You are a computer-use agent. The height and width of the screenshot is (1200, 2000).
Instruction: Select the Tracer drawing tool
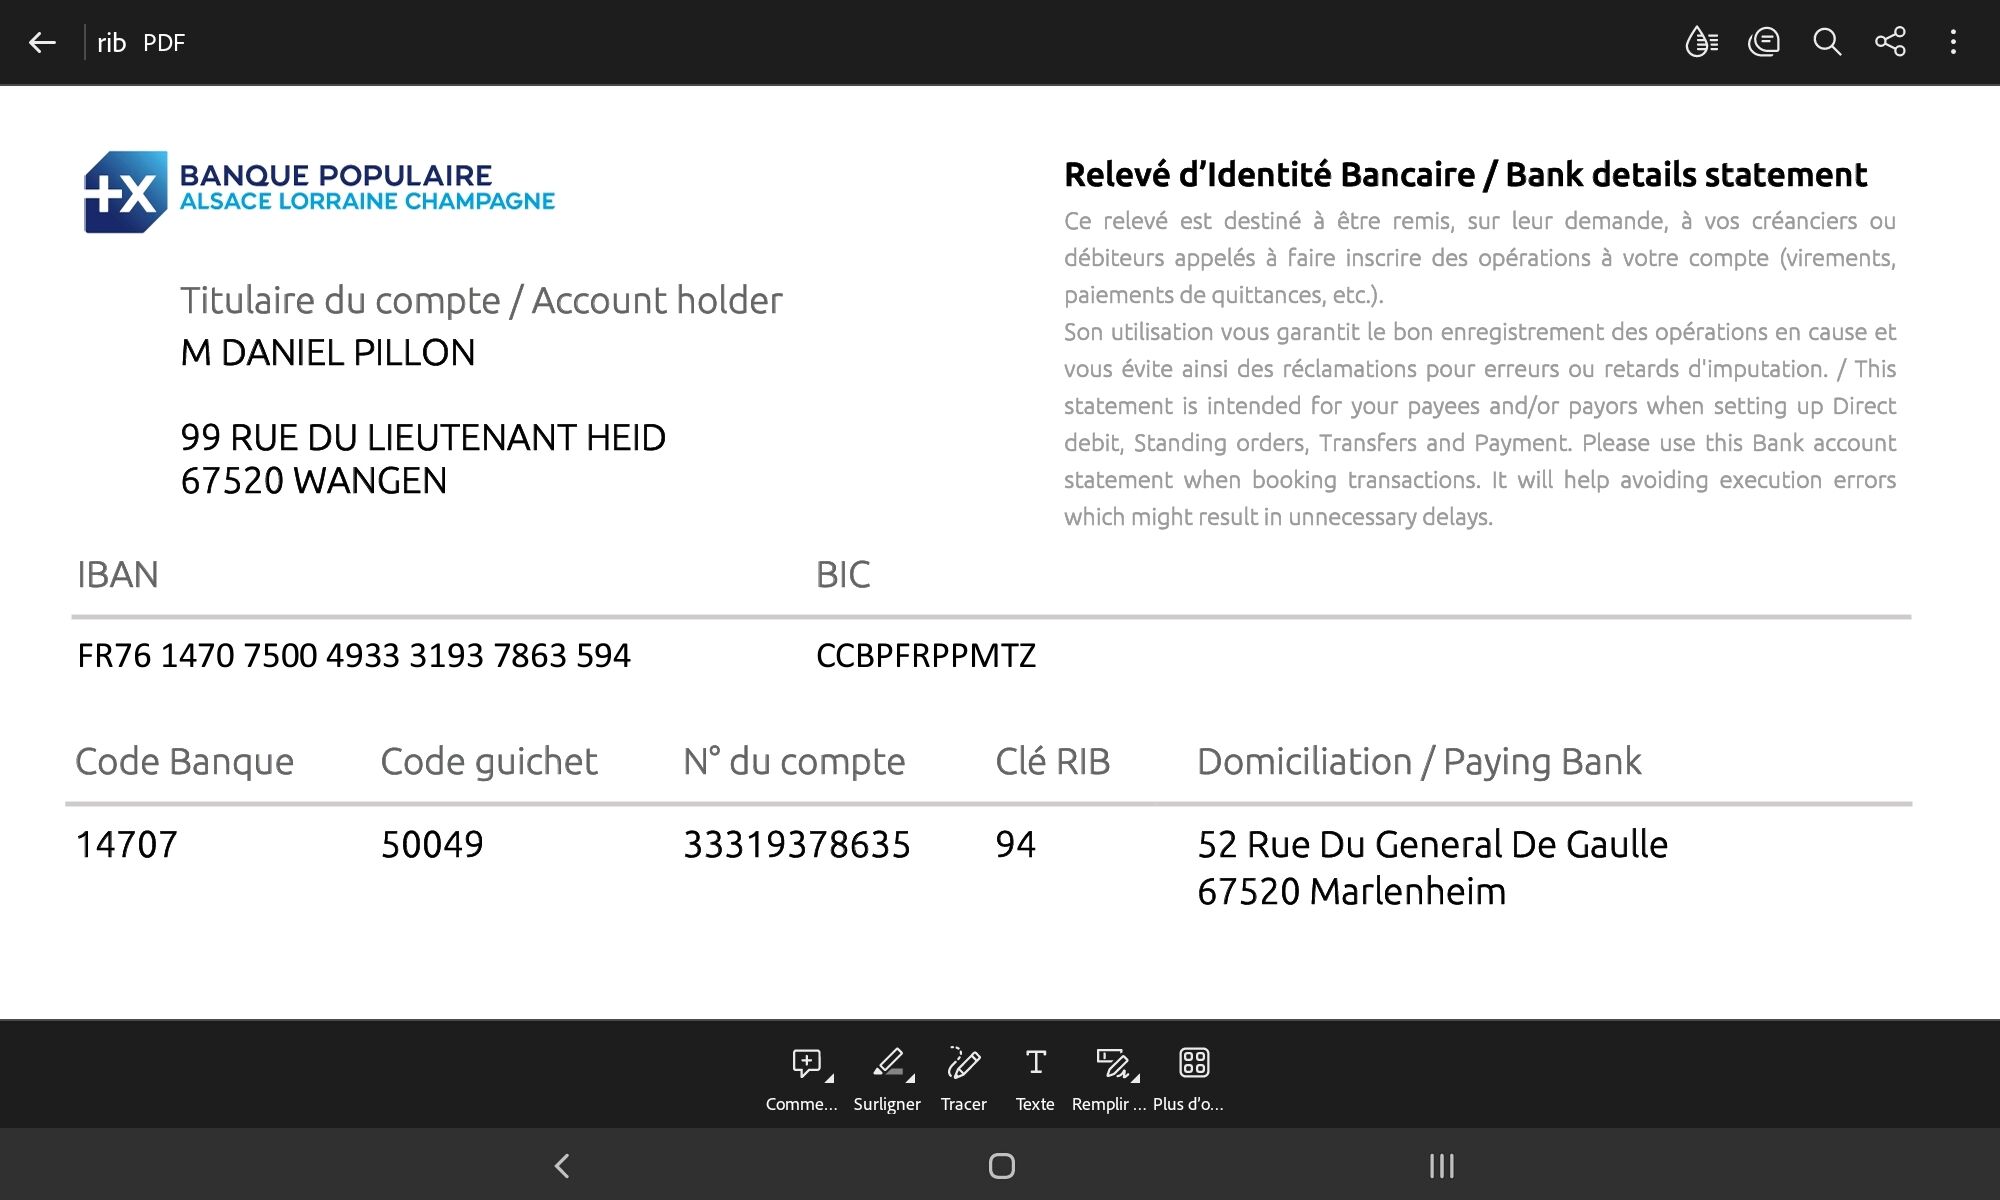coord(963,1063)
